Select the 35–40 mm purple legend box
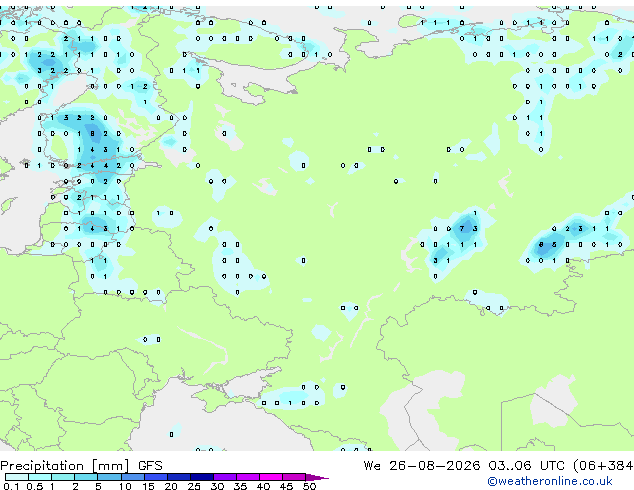Screen dimensions: 634x490 [247, 477]
